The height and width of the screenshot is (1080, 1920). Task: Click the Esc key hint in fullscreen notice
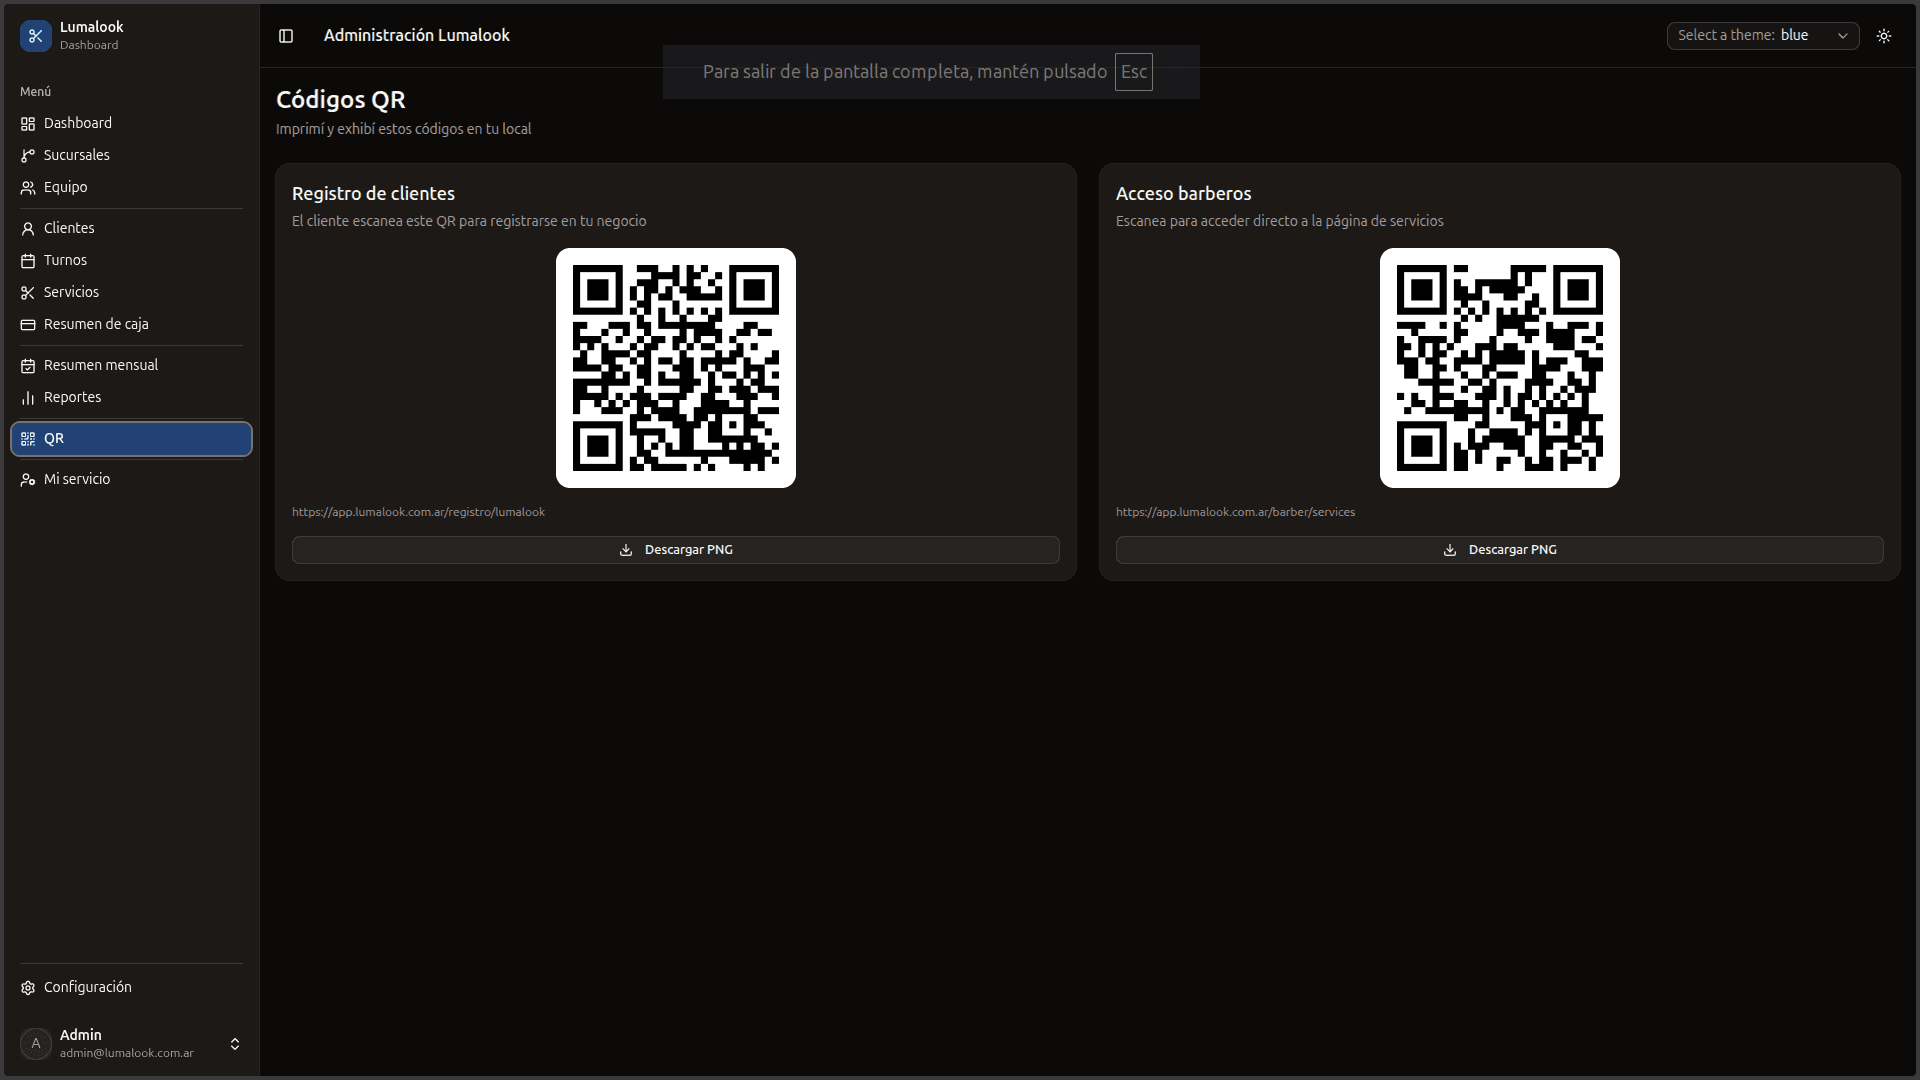(1134, 72)
